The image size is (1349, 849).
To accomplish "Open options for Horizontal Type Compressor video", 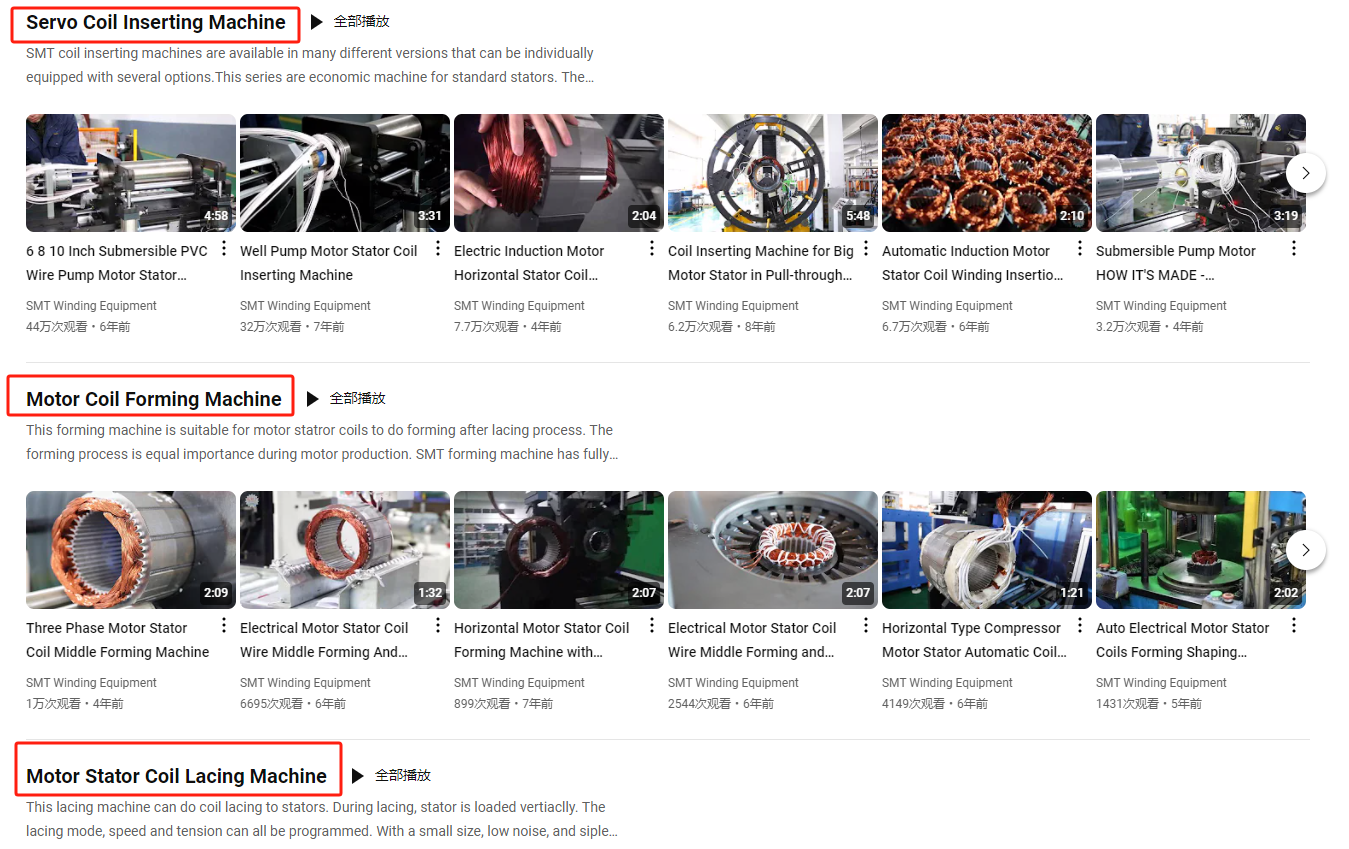I will click(1080, 626).
